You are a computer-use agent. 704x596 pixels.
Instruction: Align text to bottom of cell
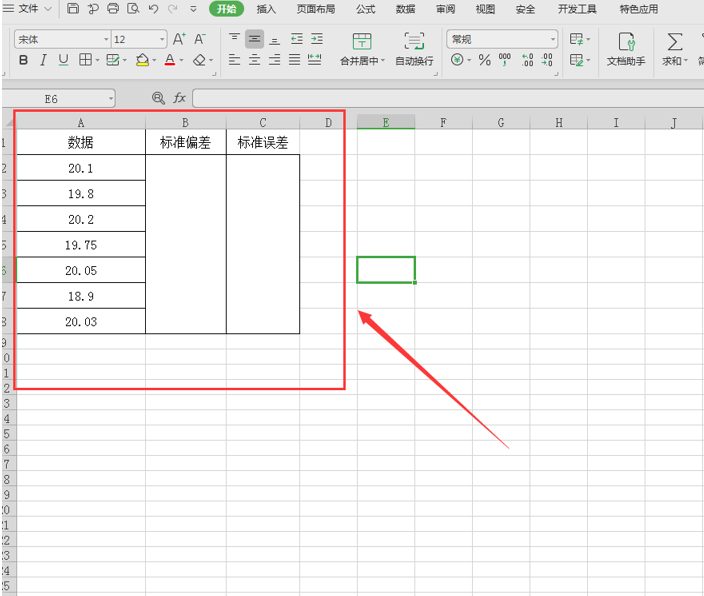point(274,40)
